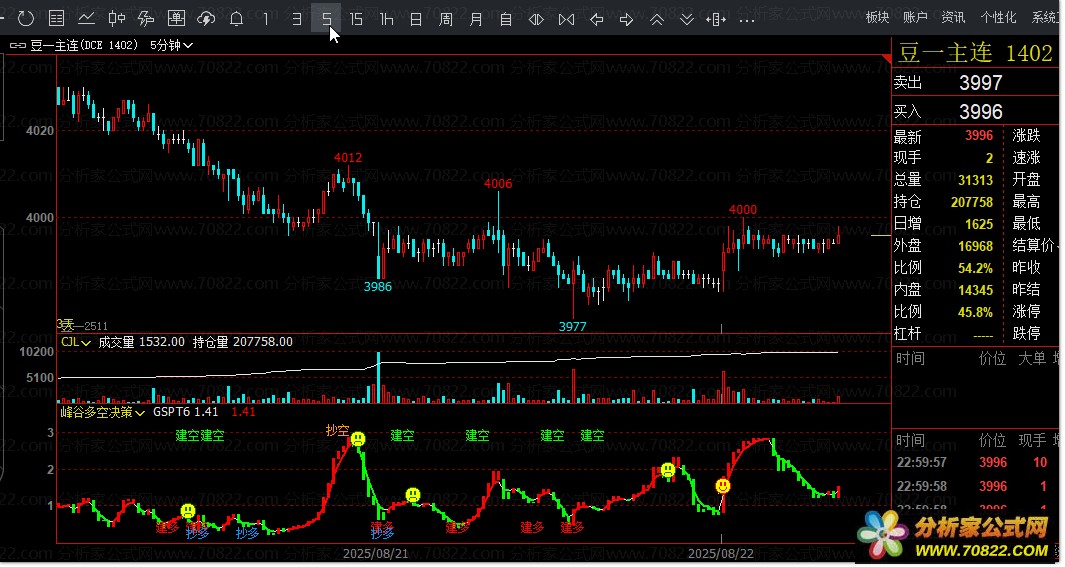Click the refresh circular arrow icon
The image size is (1065, 567).
tap(26, 18)
